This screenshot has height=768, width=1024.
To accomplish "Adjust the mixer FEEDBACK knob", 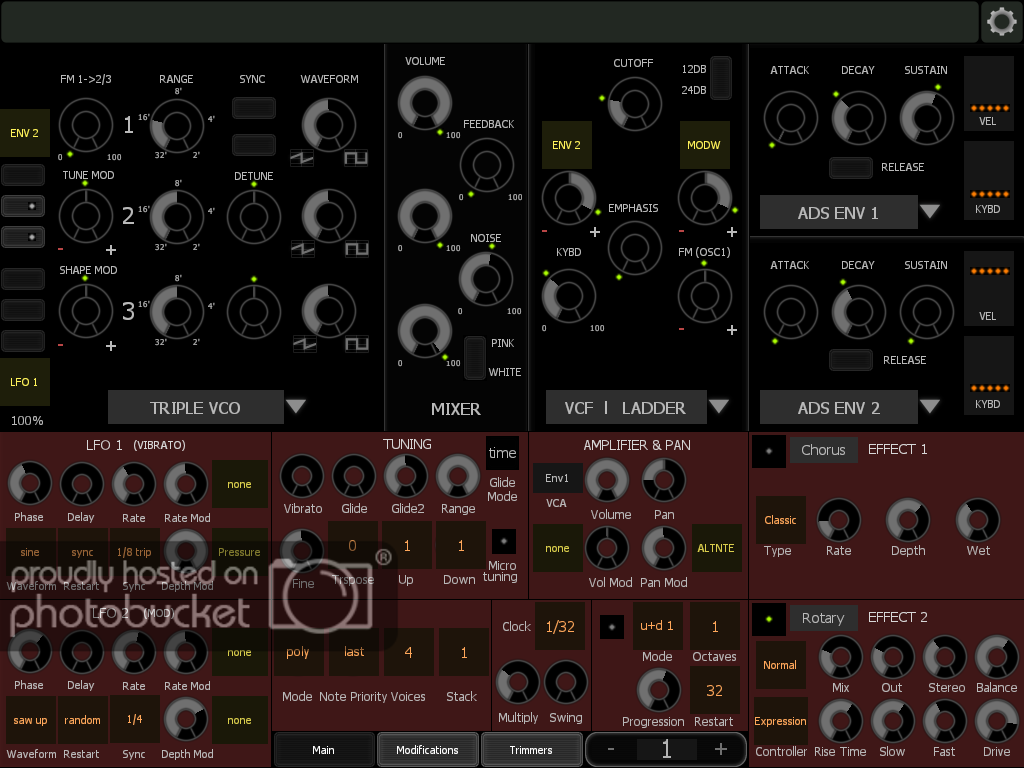I will [x=487, y=165].
